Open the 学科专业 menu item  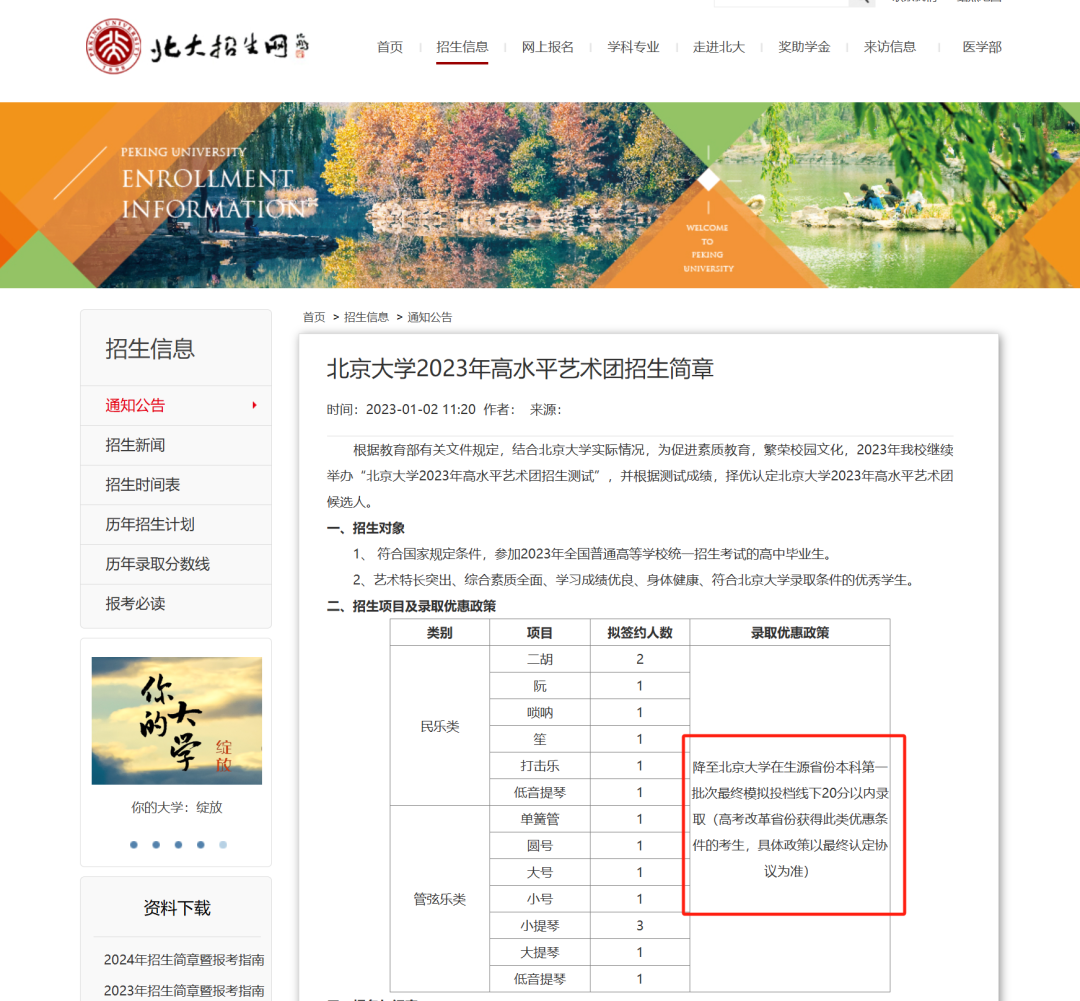(633, 47)
